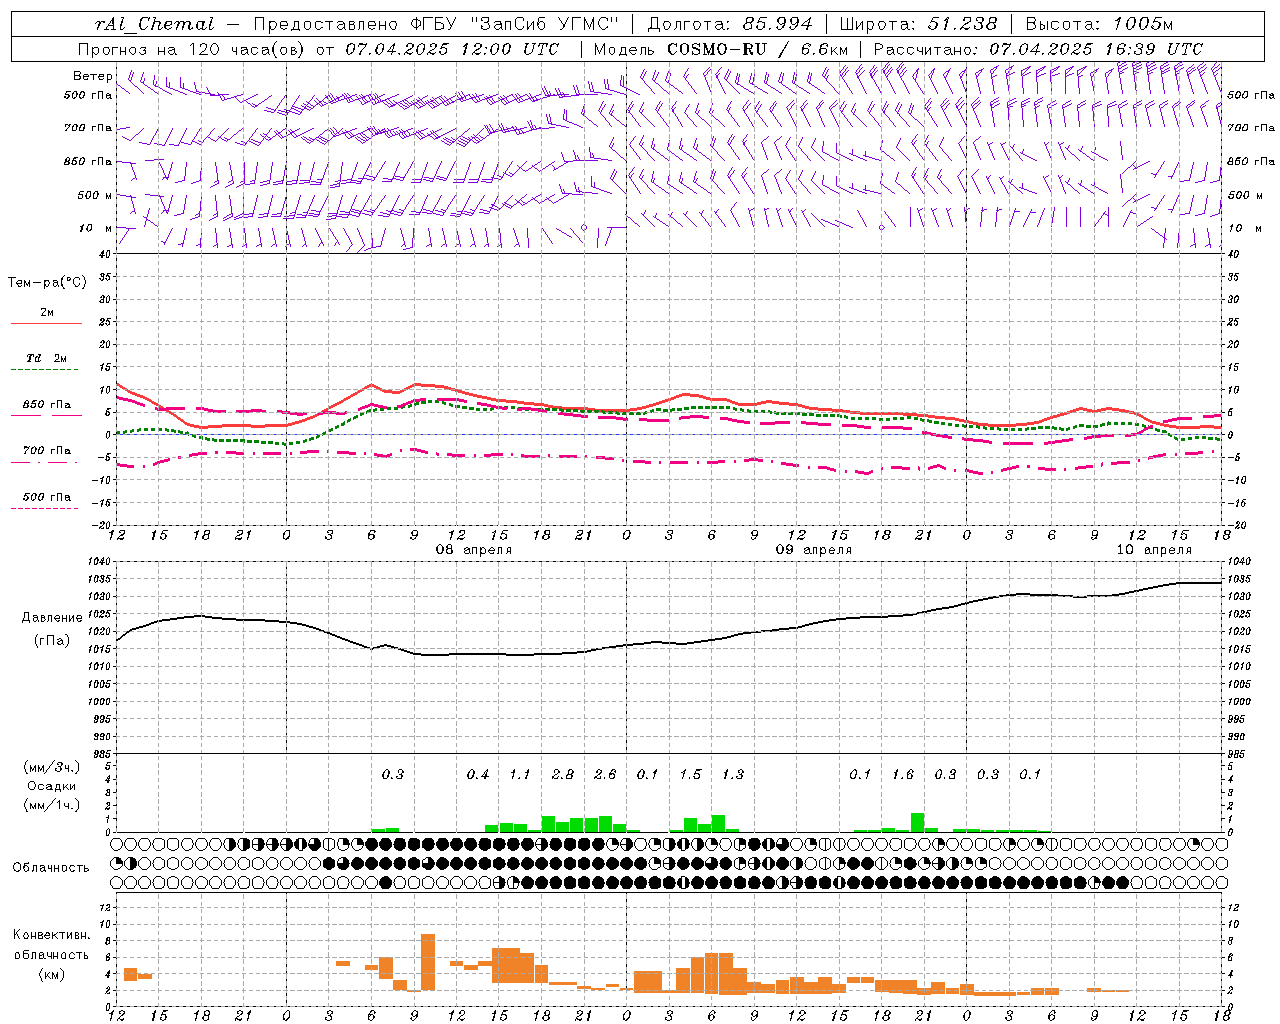Click the '(гПа)' unit under Давление
This screenshot has height=1024, width=1280.
(52, 641)
